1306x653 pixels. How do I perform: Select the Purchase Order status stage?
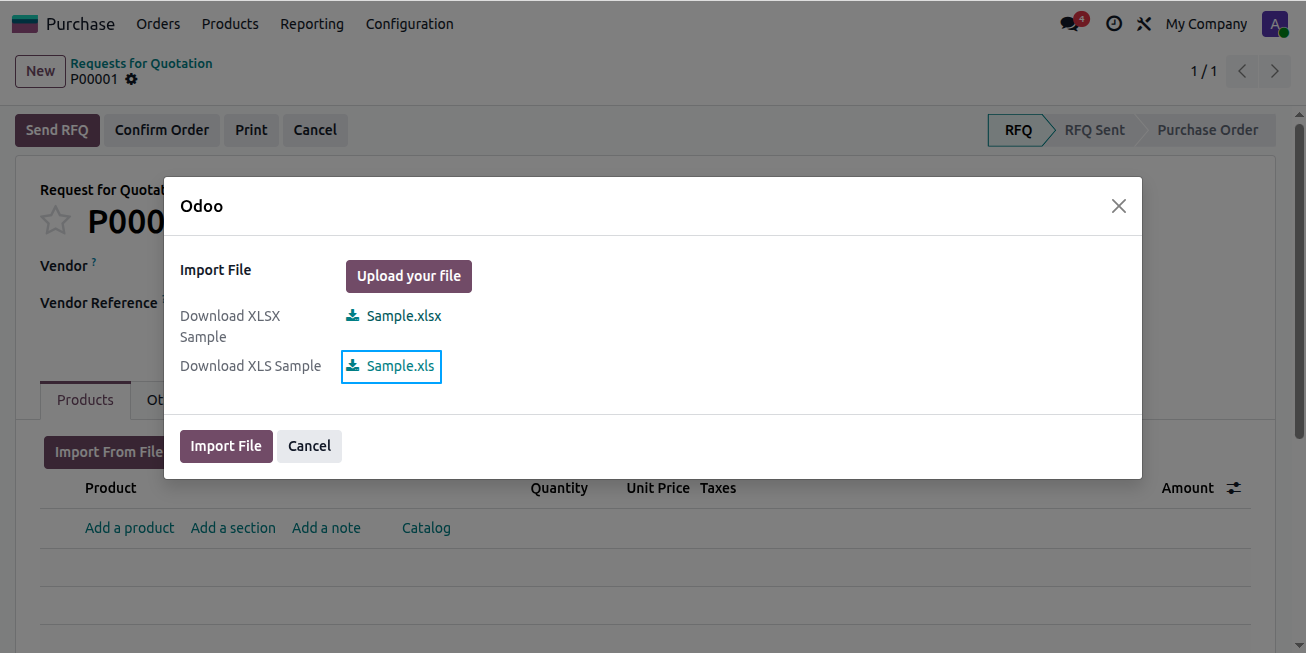[1207, 130]
